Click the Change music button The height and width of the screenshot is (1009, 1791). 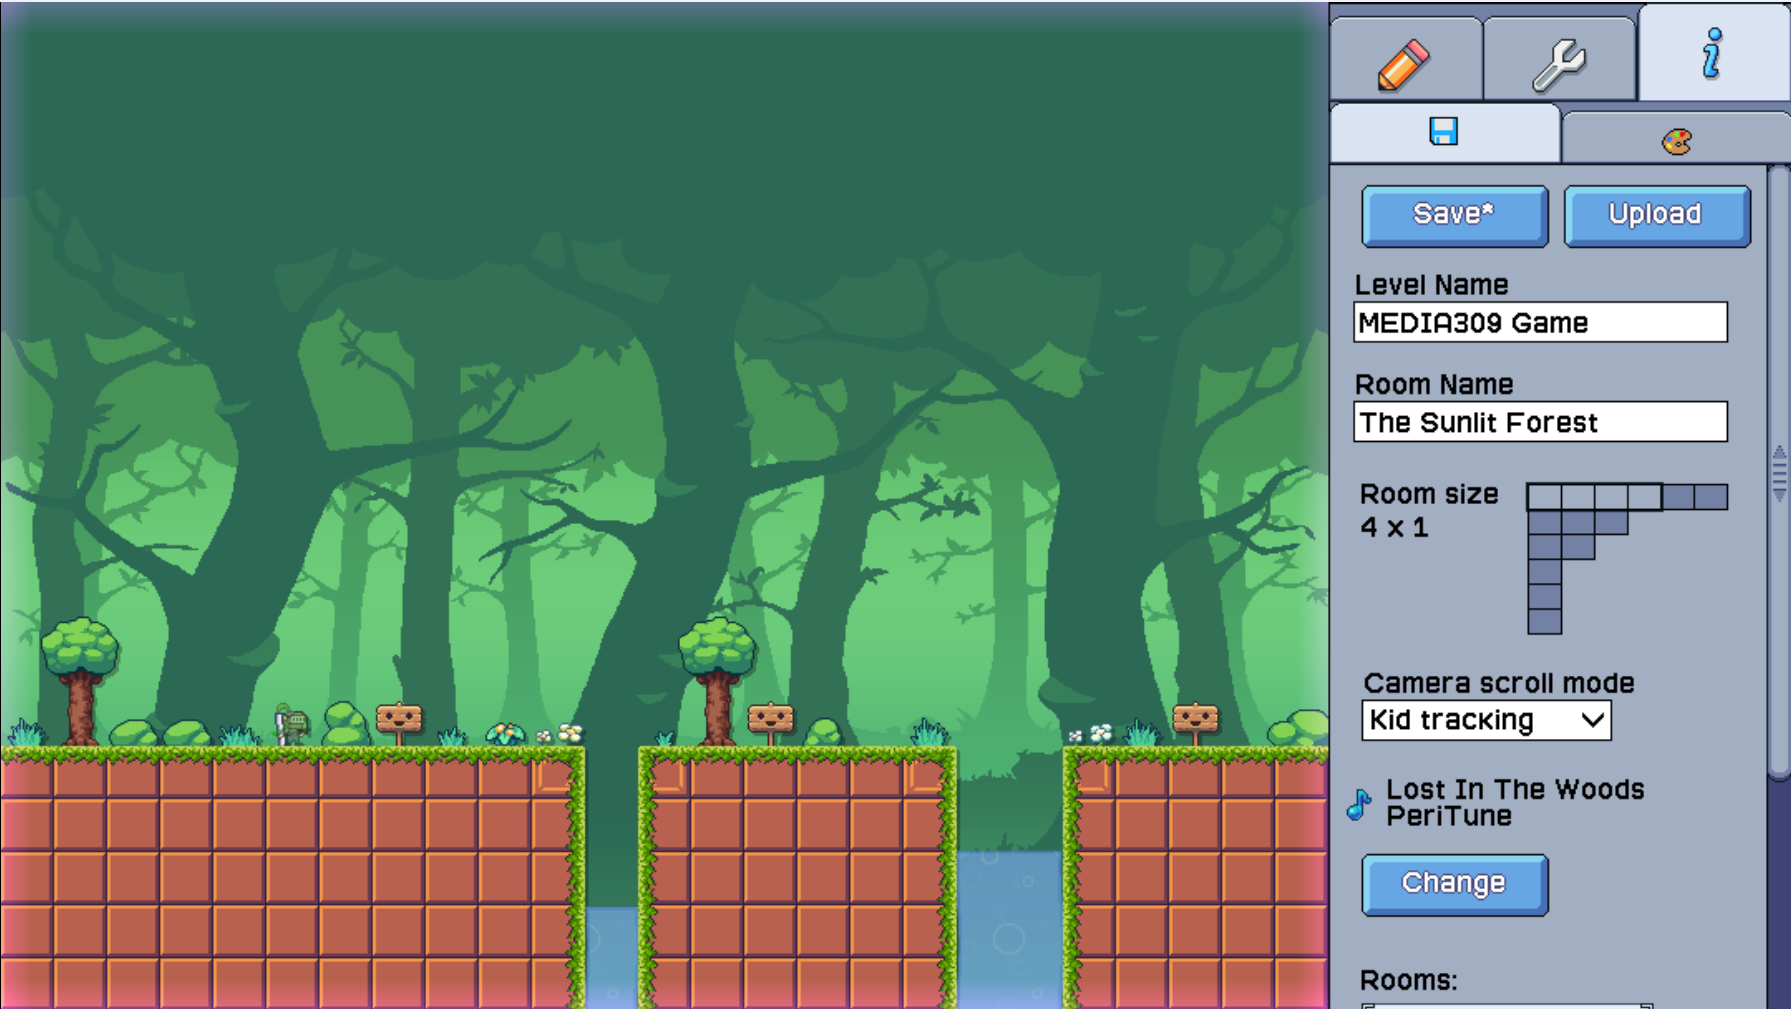(x=1454, y=884)
